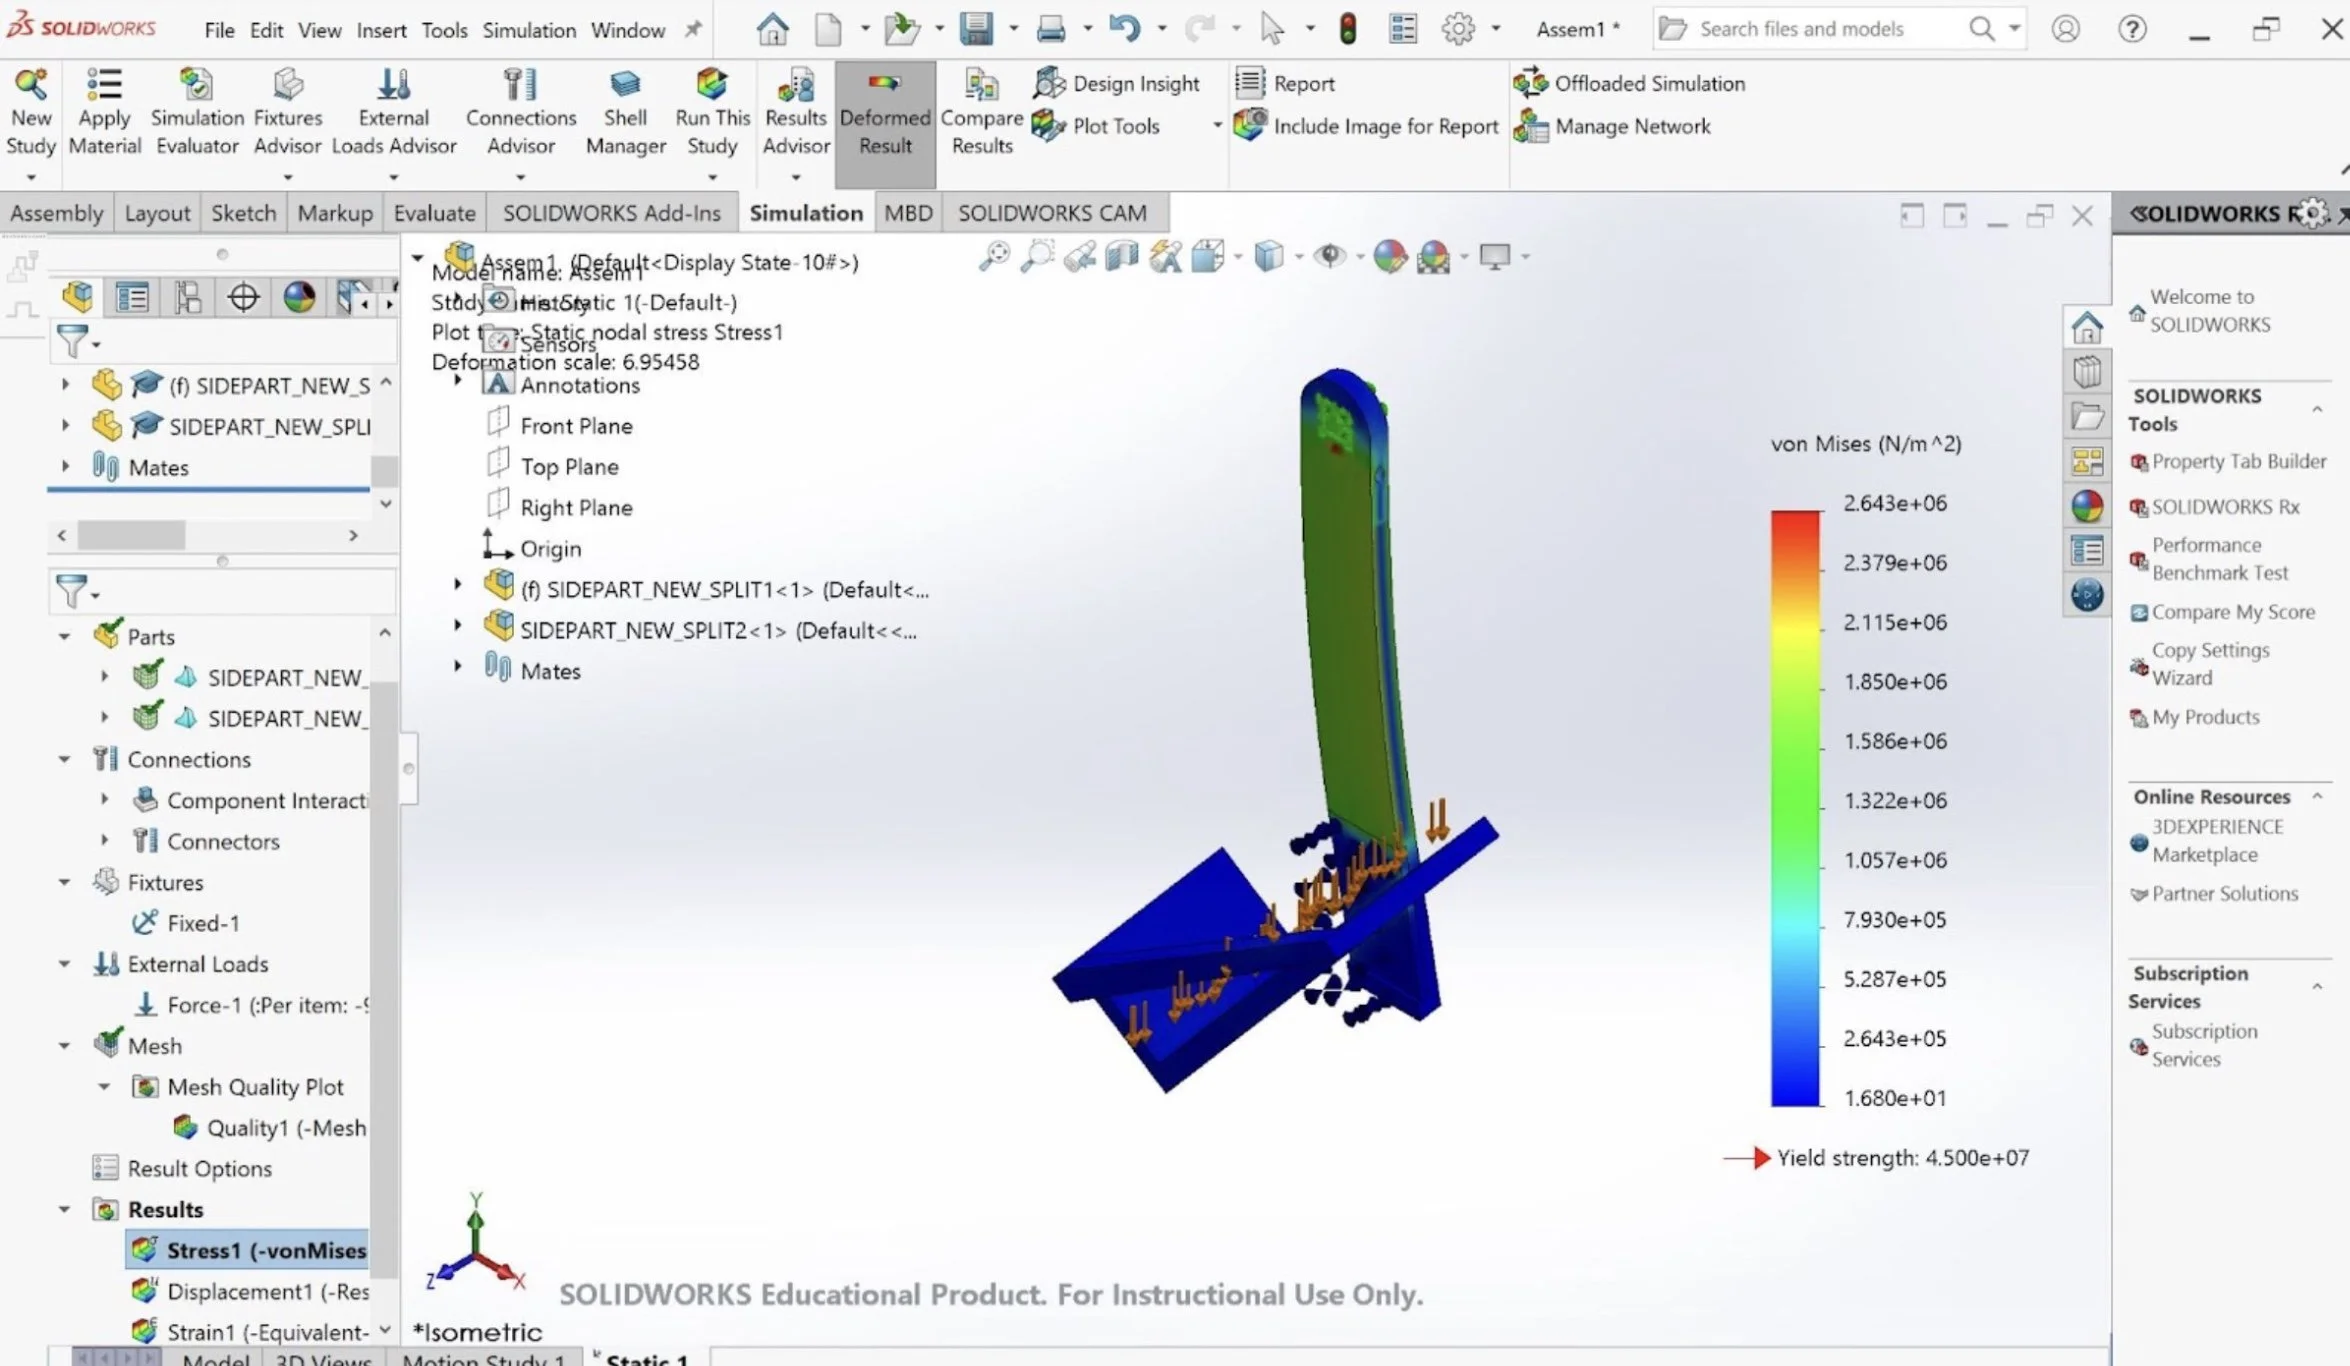Open the Property Tab Builder link
The width and height of the screenshot is (2350, 1366).
pyautogui.click(x=2238, y=461)
